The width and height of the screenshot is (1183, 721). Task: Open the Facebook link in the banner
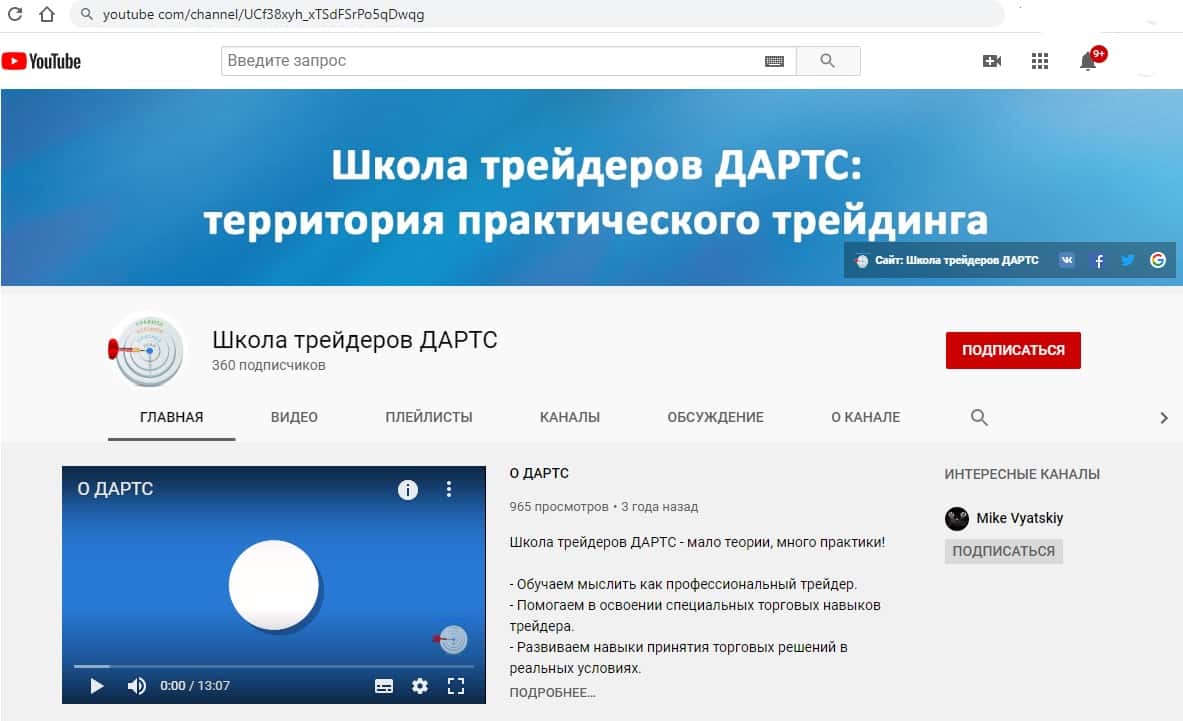pos(1098,261)
